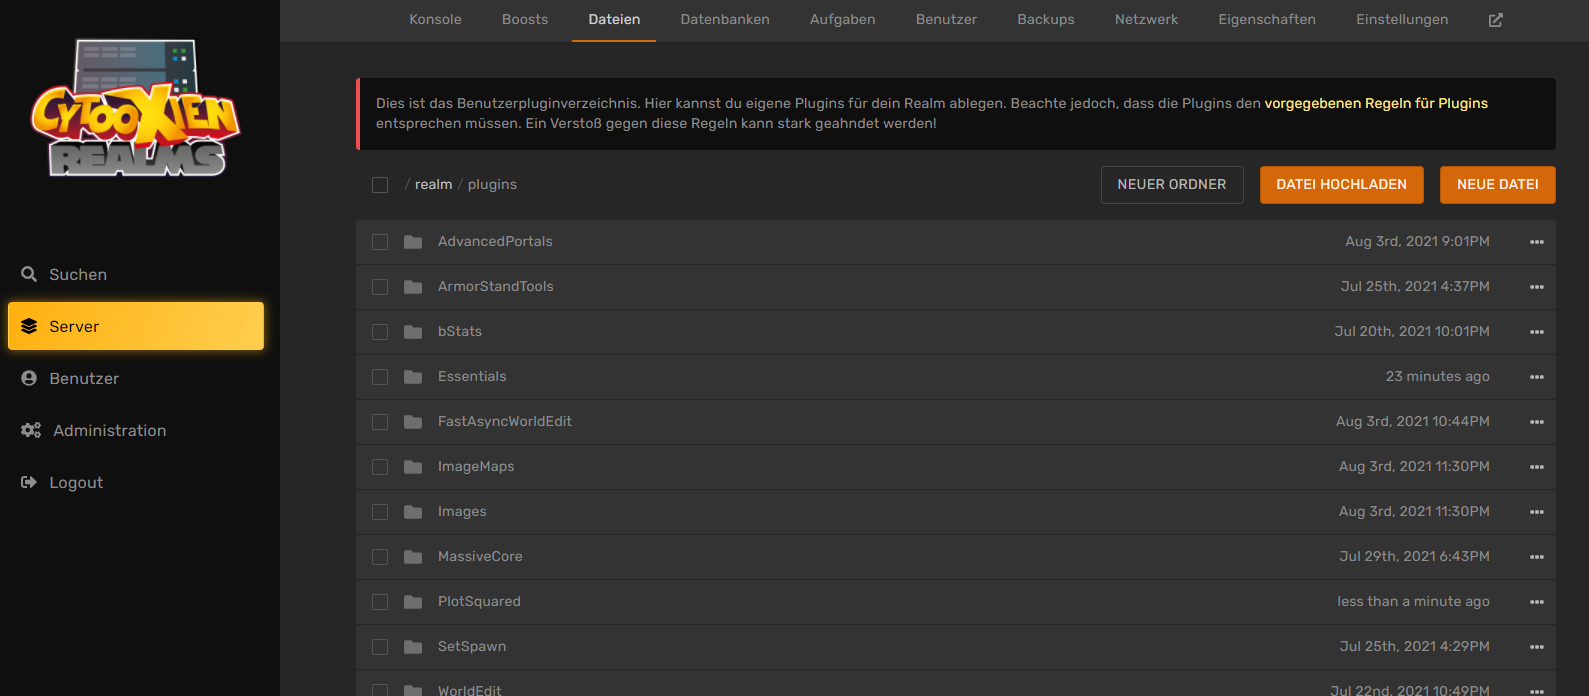Click the folder icon for ArmorStandTools
Viewport: 1589px width, 696px height.
pyautogui.click(x=413, y=287)
